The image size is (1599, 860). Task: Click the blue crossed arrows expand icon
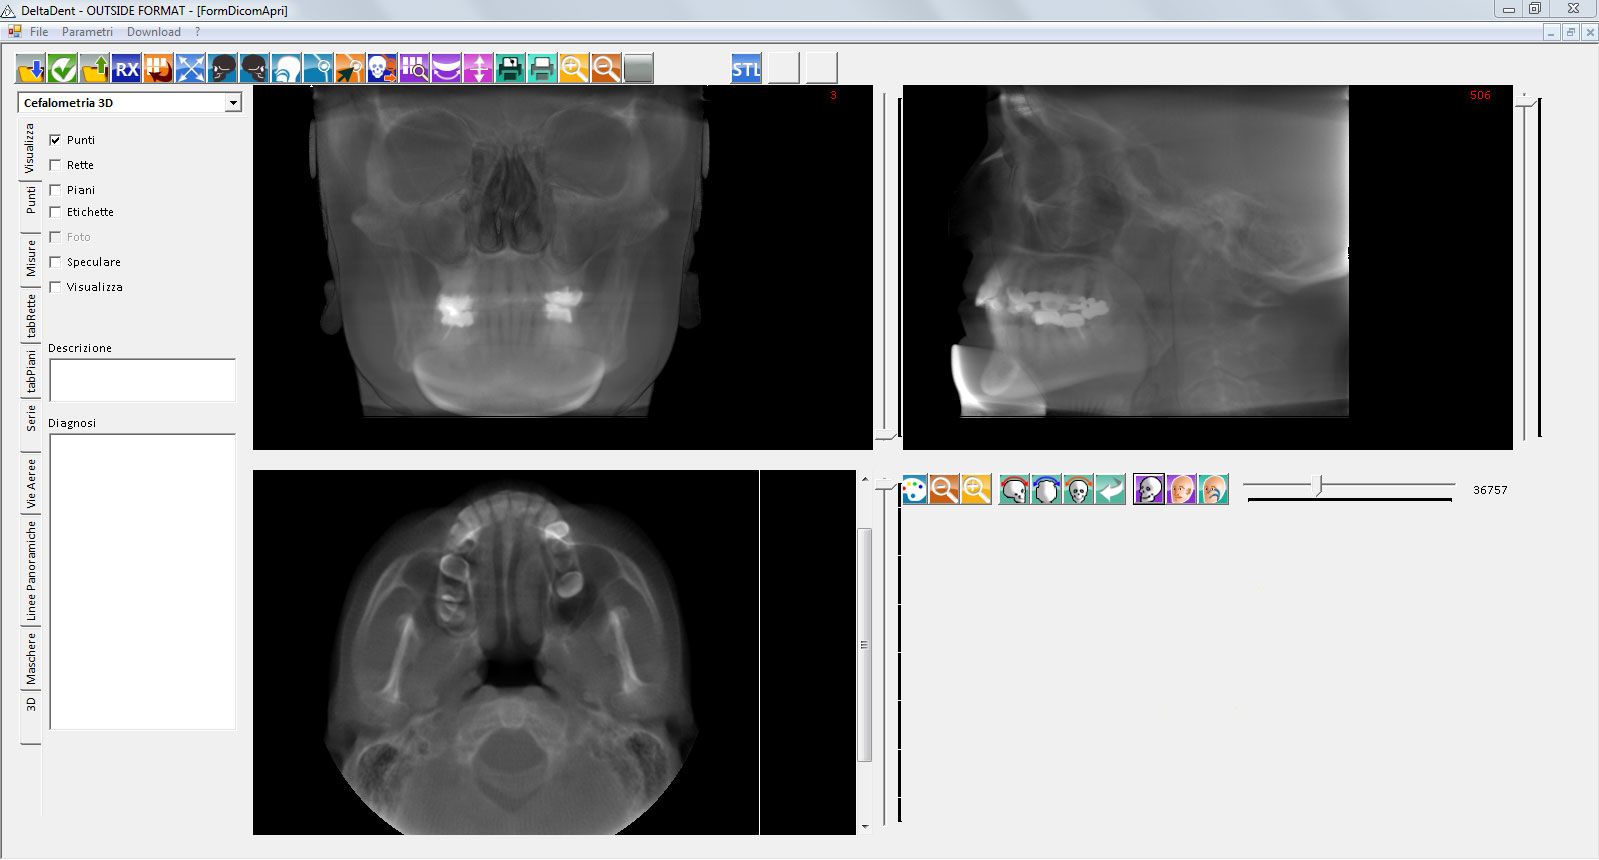pyautogui.click(x=191, y=68)
